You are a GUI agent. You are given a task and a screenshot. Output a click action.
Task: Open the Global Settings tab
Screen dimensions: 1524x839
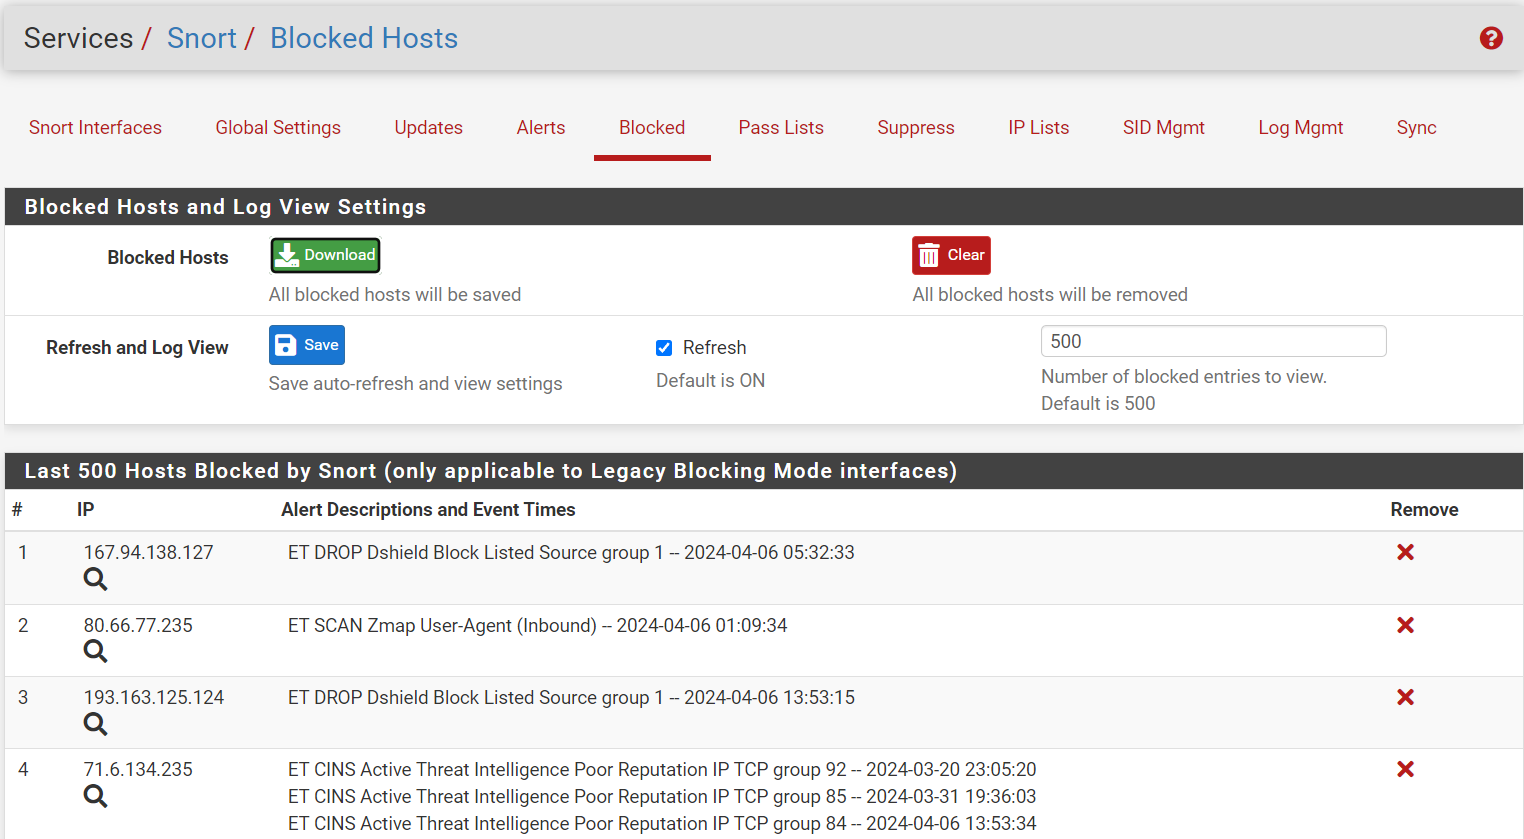(278, 128)
